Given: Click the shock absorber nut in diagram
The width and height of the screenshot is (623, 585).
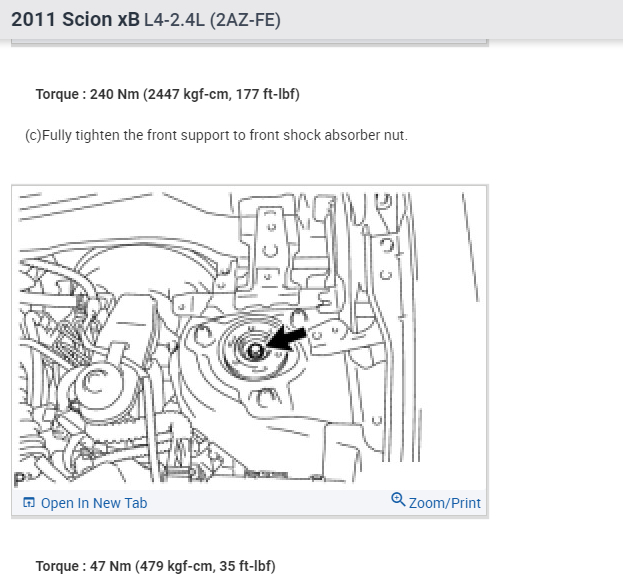Looking at the screenshot, I should pos(255,351).
